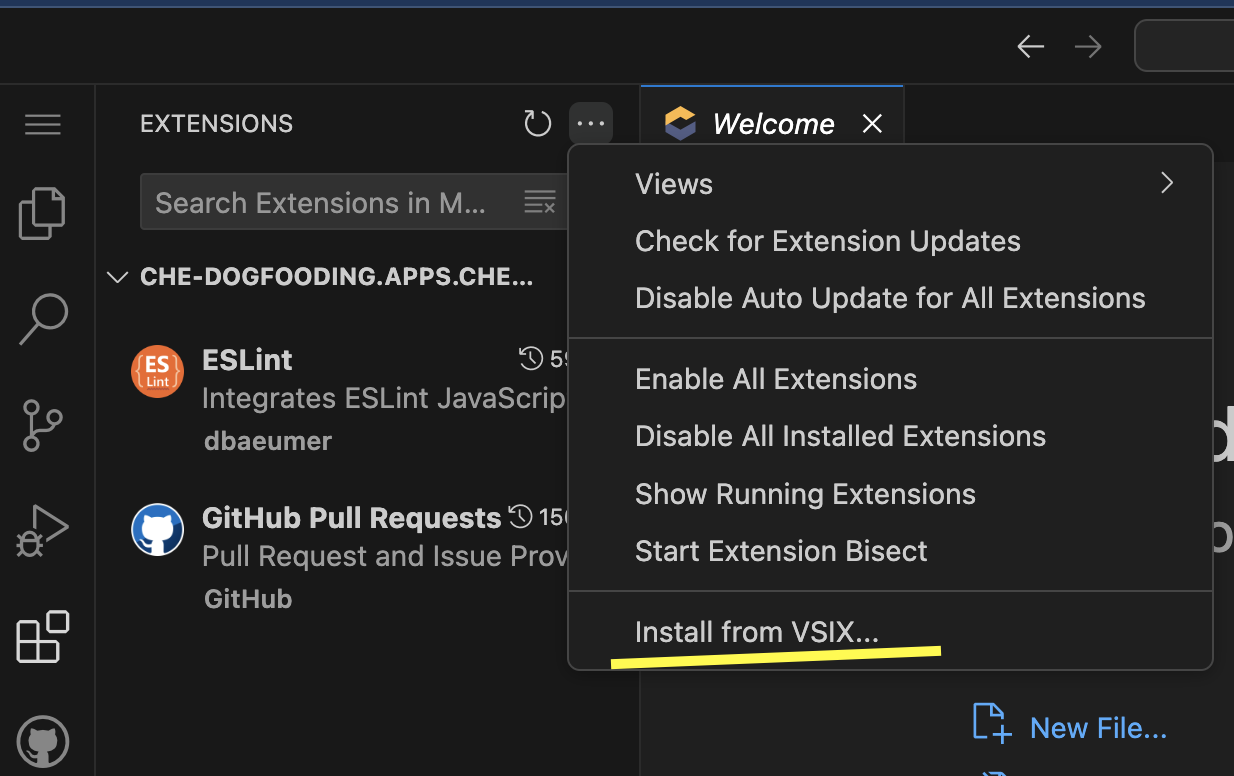Close the Welcome tab
1234x776 pixels.
coord(872,124)
